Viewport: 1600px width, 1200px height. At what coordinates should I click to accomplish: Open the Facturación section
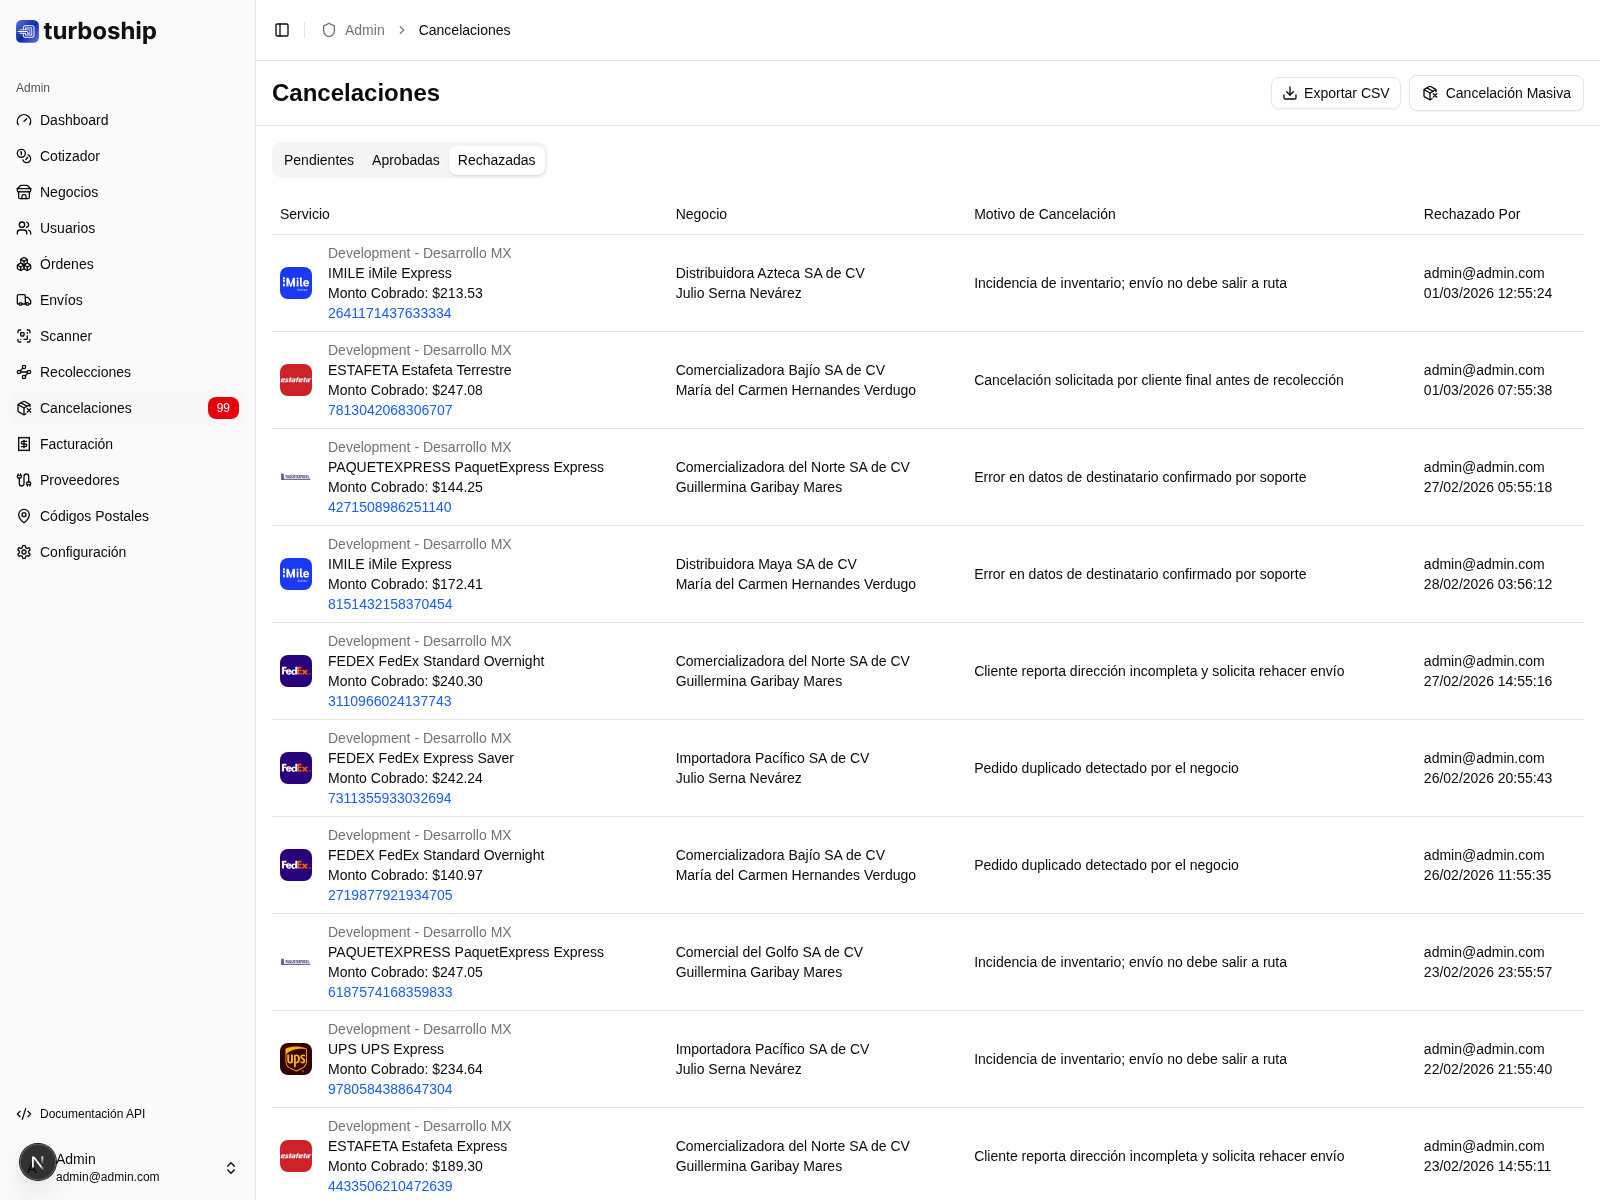click(76, 444)
